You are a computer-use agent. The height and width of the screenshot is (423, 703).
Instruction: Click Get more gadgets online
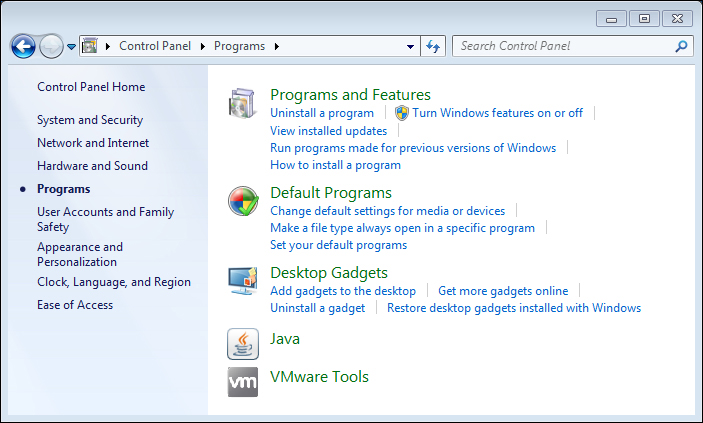(503, 291)
